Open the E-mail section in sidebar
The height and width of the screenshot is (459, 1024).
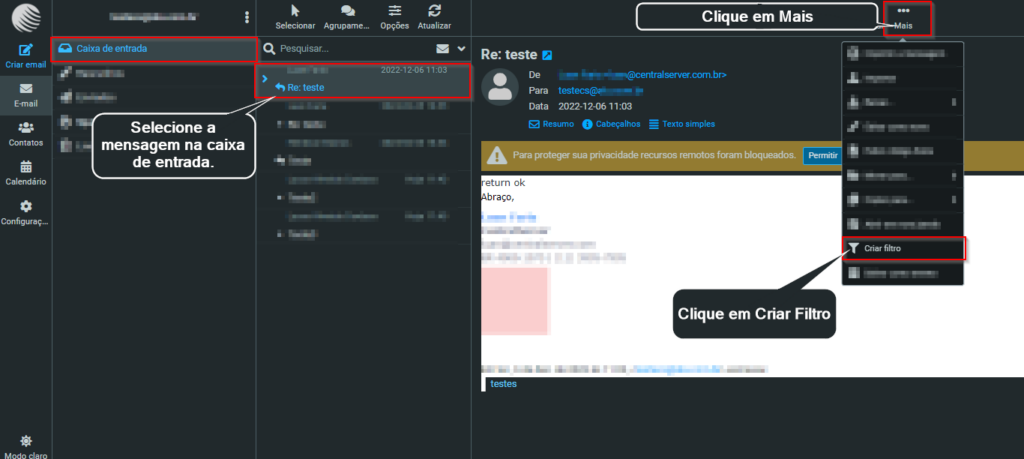(x=25, y=94)
